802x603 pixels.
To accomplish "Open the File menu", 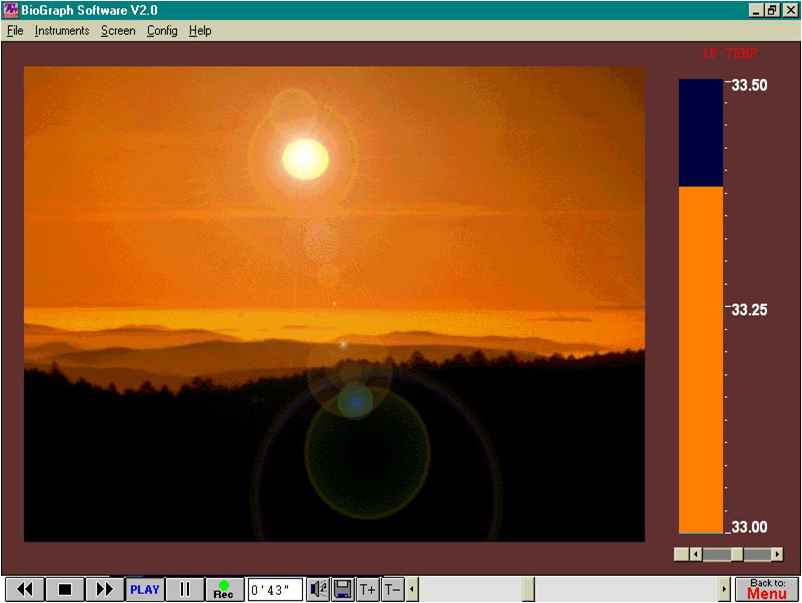I will click(x=15, y=31).
